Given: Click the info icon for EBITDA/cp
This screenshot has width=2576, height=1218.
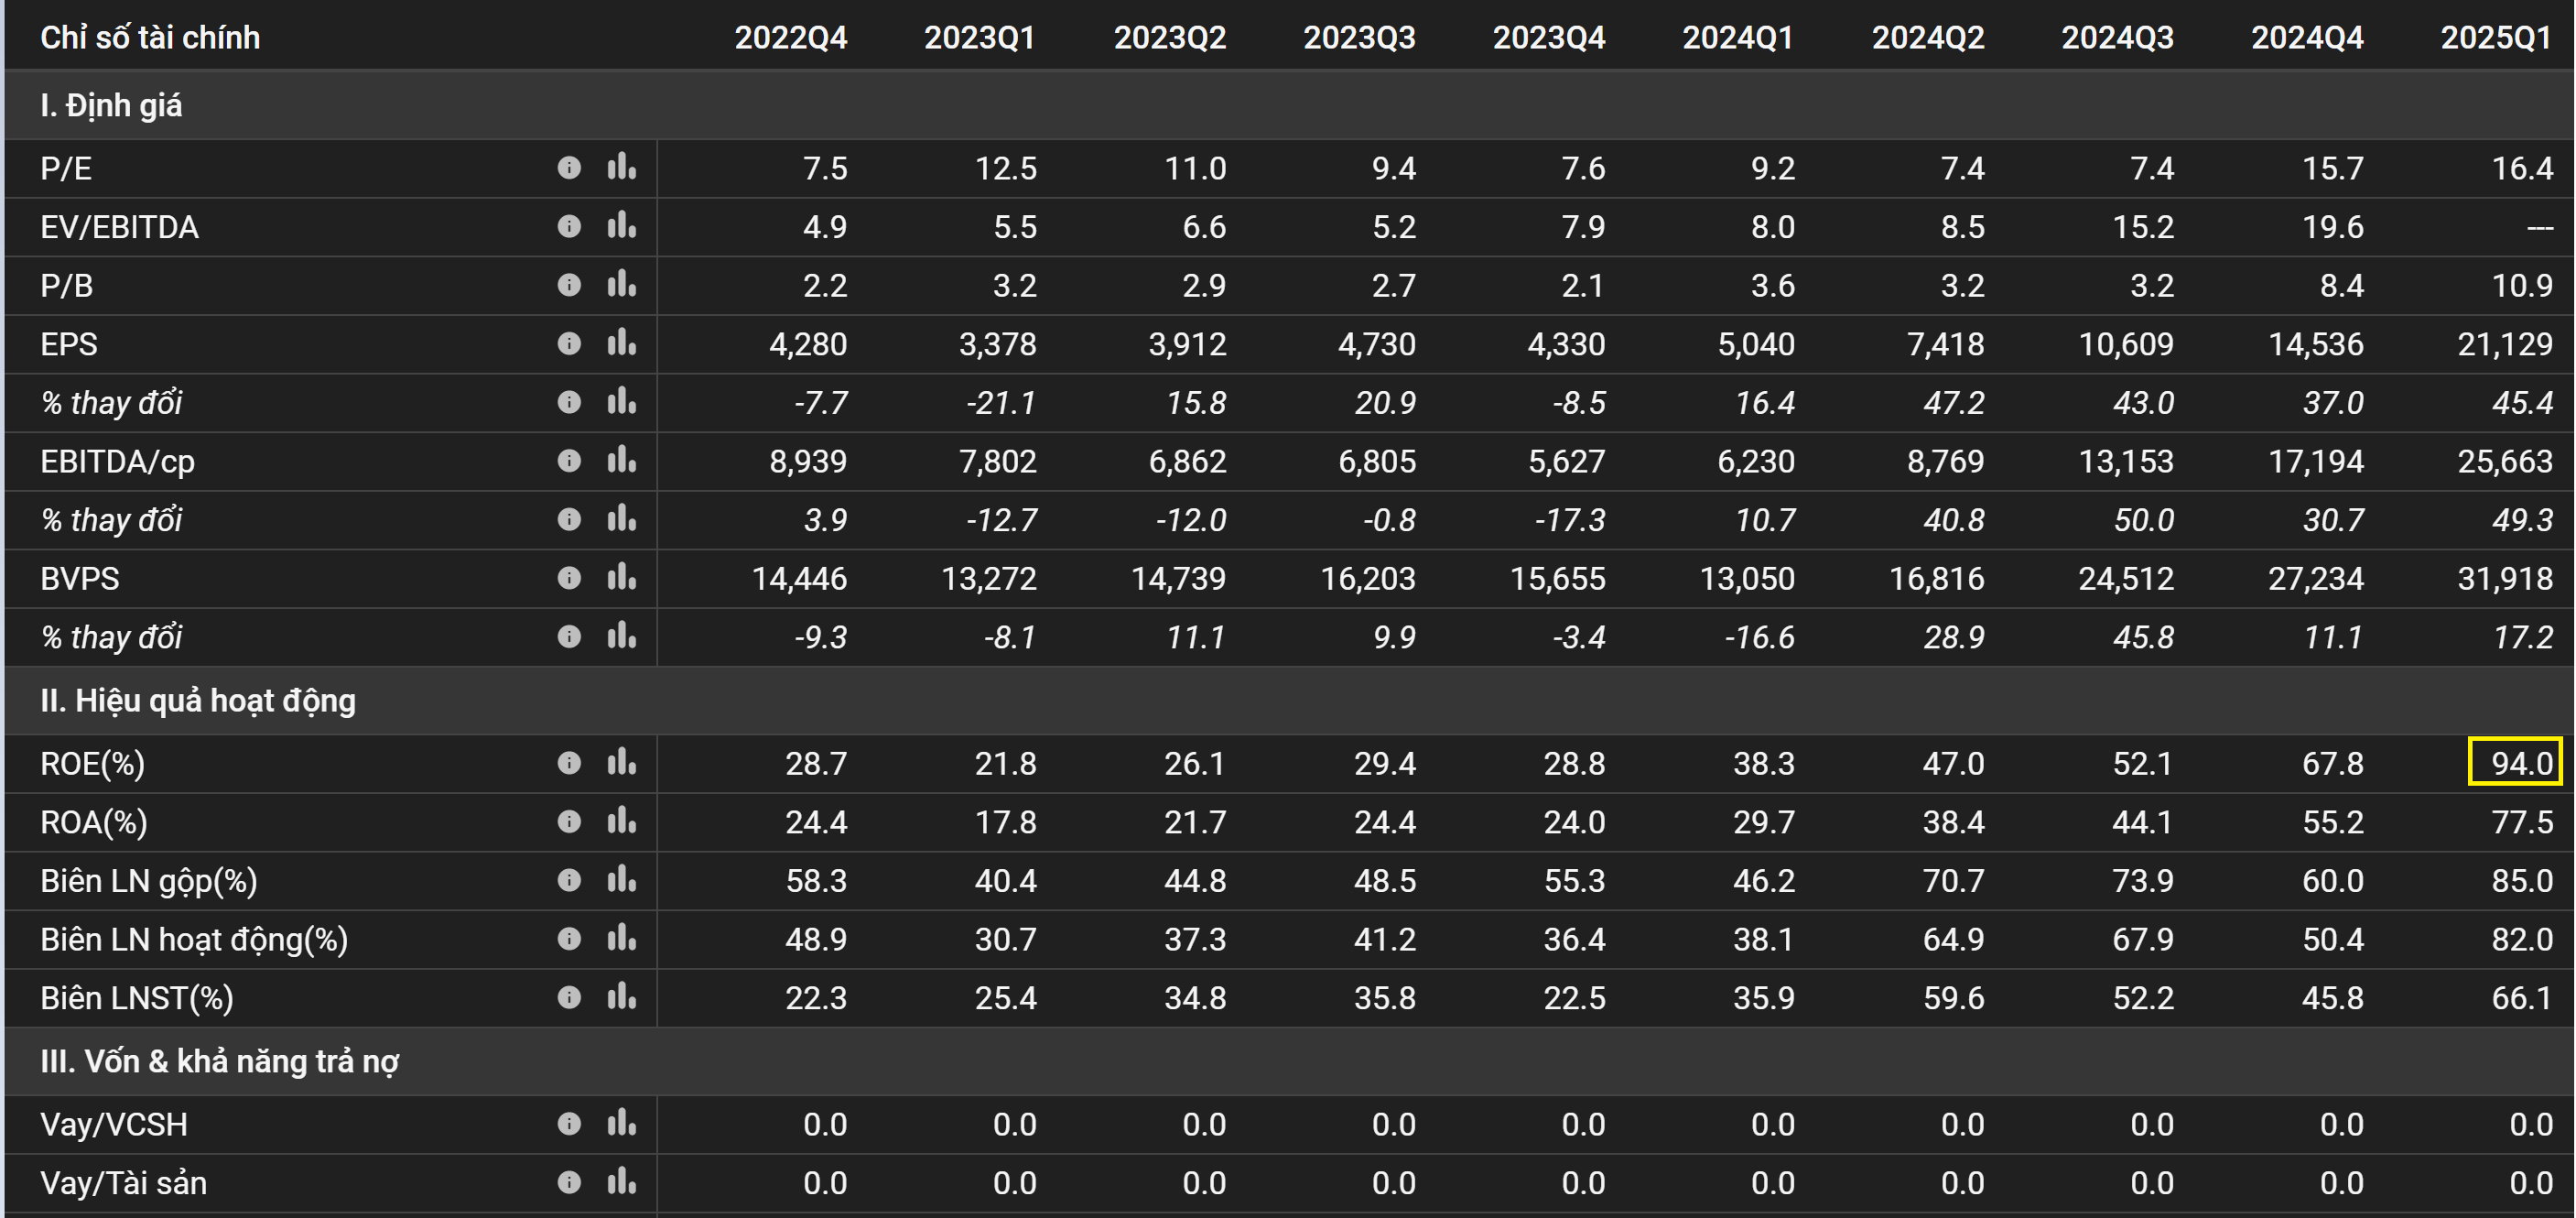Looking at the screenshot, I should click(x=569, y=461).
